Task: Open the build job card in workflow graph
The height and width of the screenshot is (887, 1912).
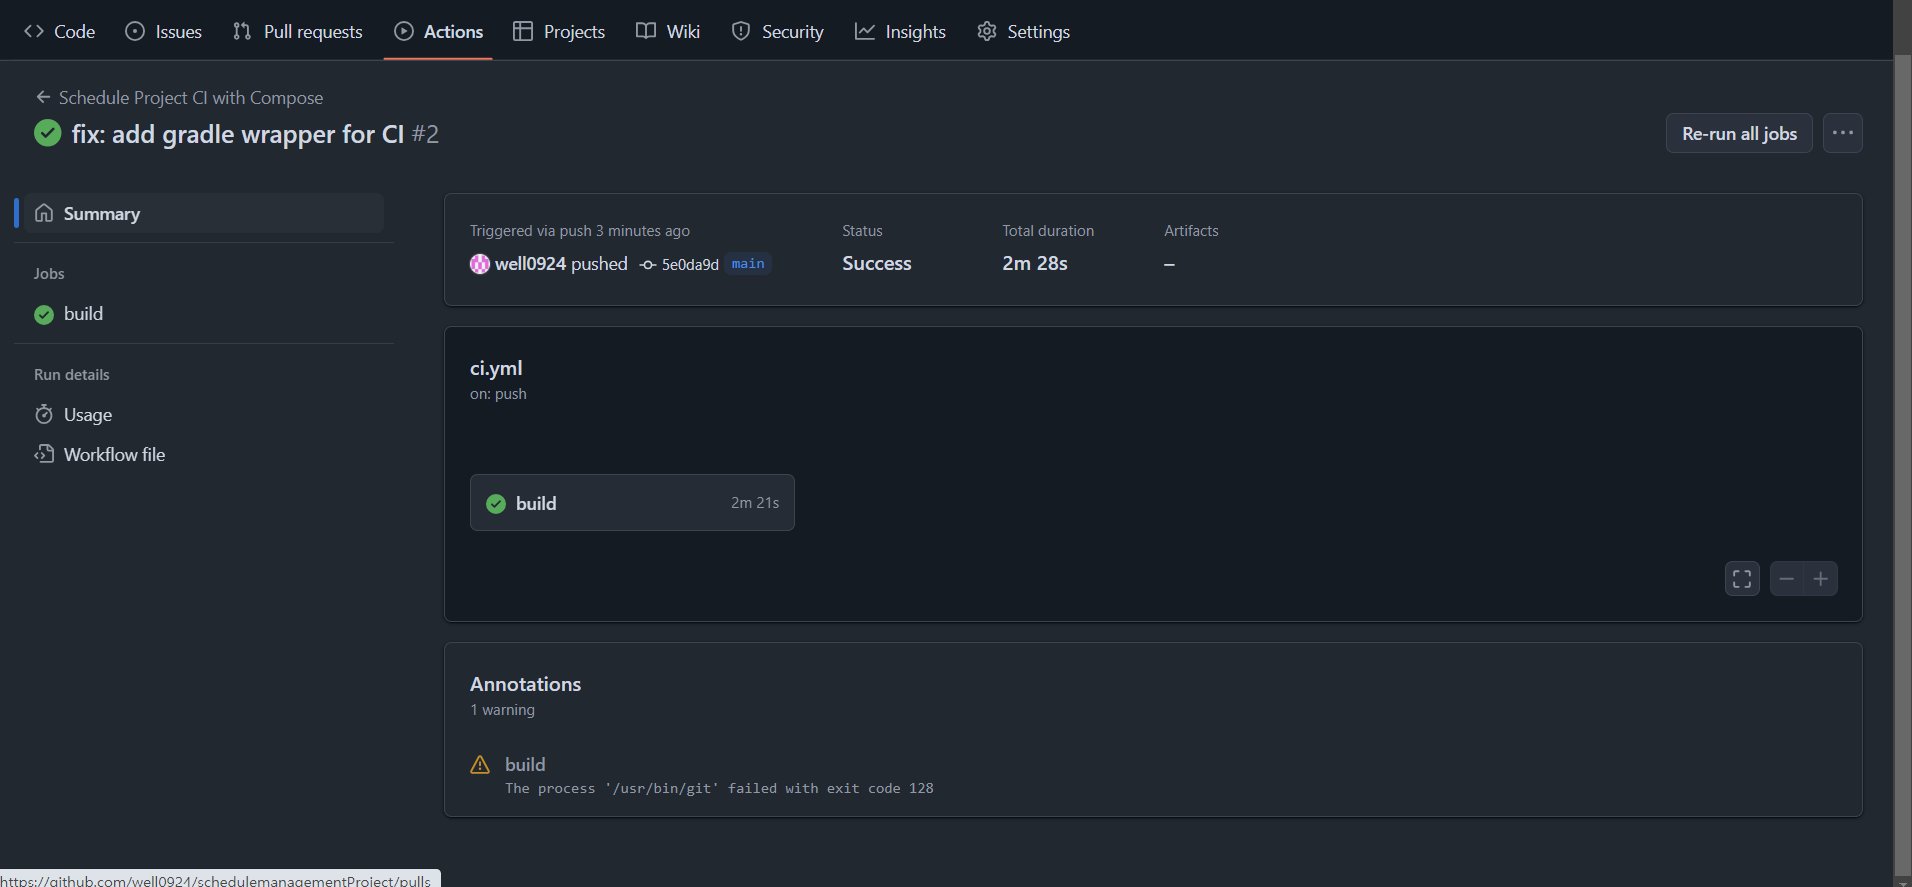Action: (632, 503)
